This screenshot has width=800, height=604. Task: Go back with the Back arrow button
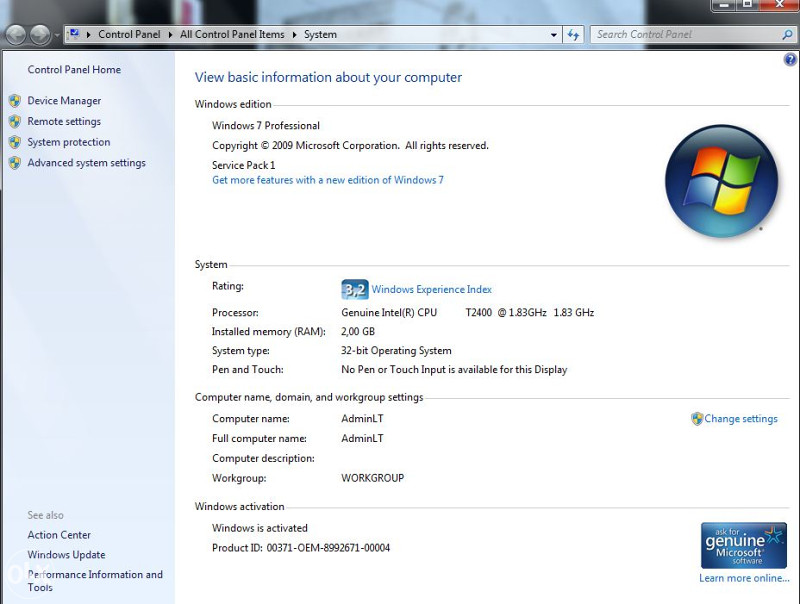16,35
